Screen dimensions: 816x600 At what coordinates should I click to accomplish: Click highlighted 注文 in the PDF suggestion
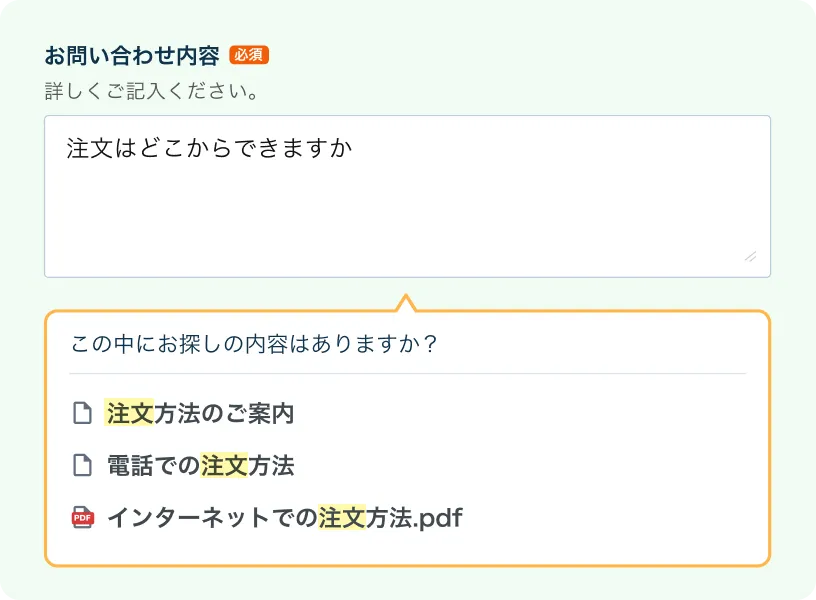click(341, 517)
